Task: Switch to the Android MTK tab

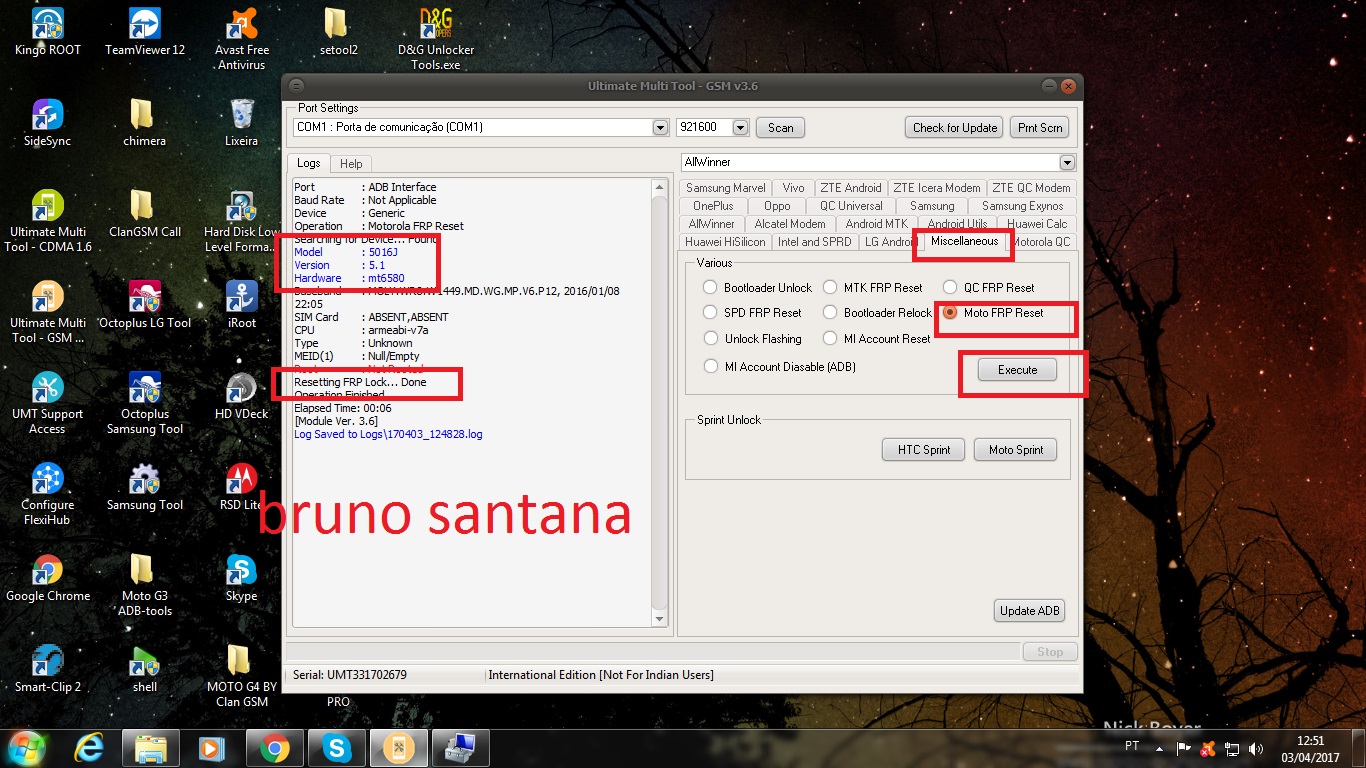Action: click(876, 224)
